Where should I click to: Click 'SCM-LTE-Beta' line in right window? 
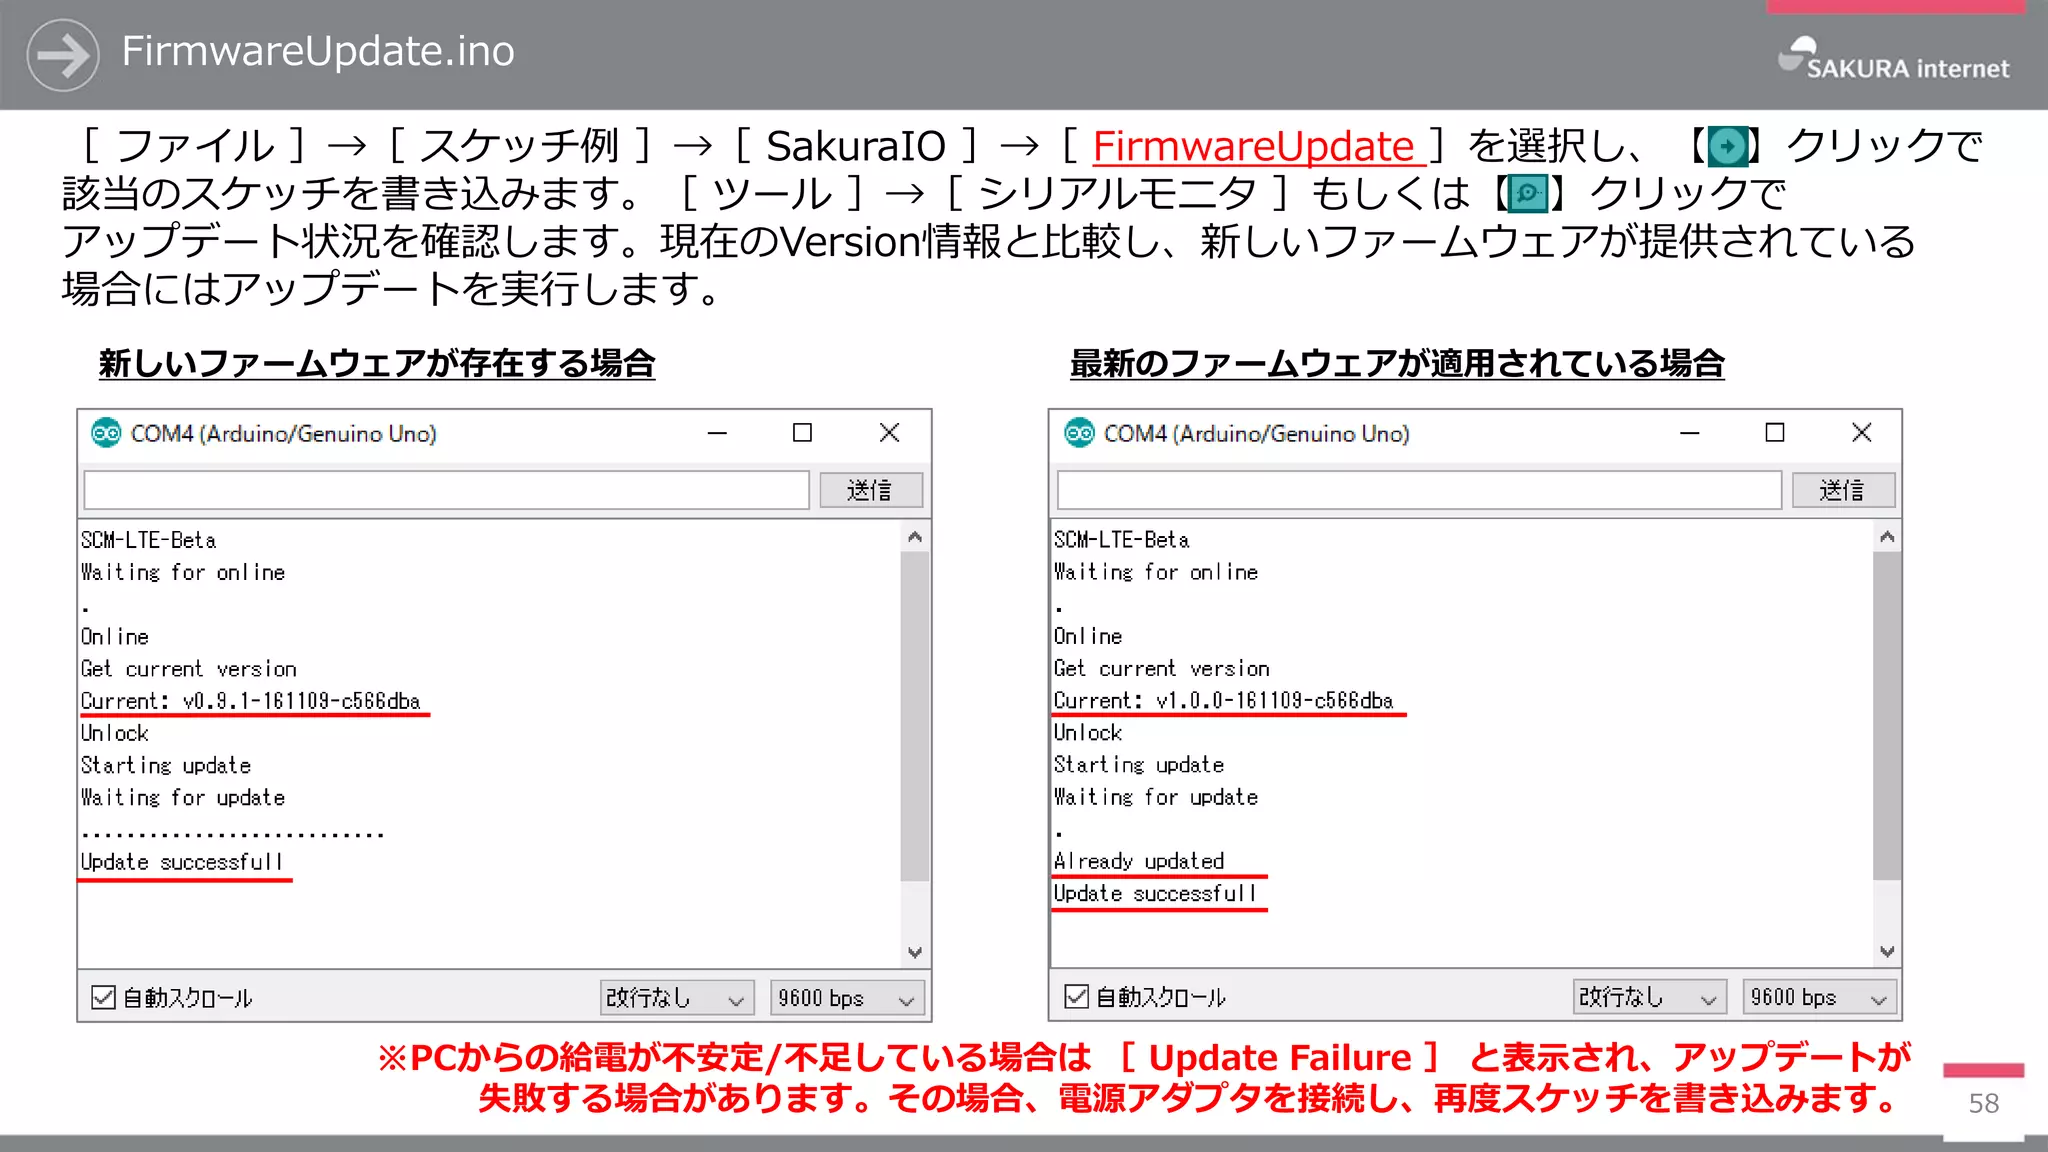[1121, 540]
